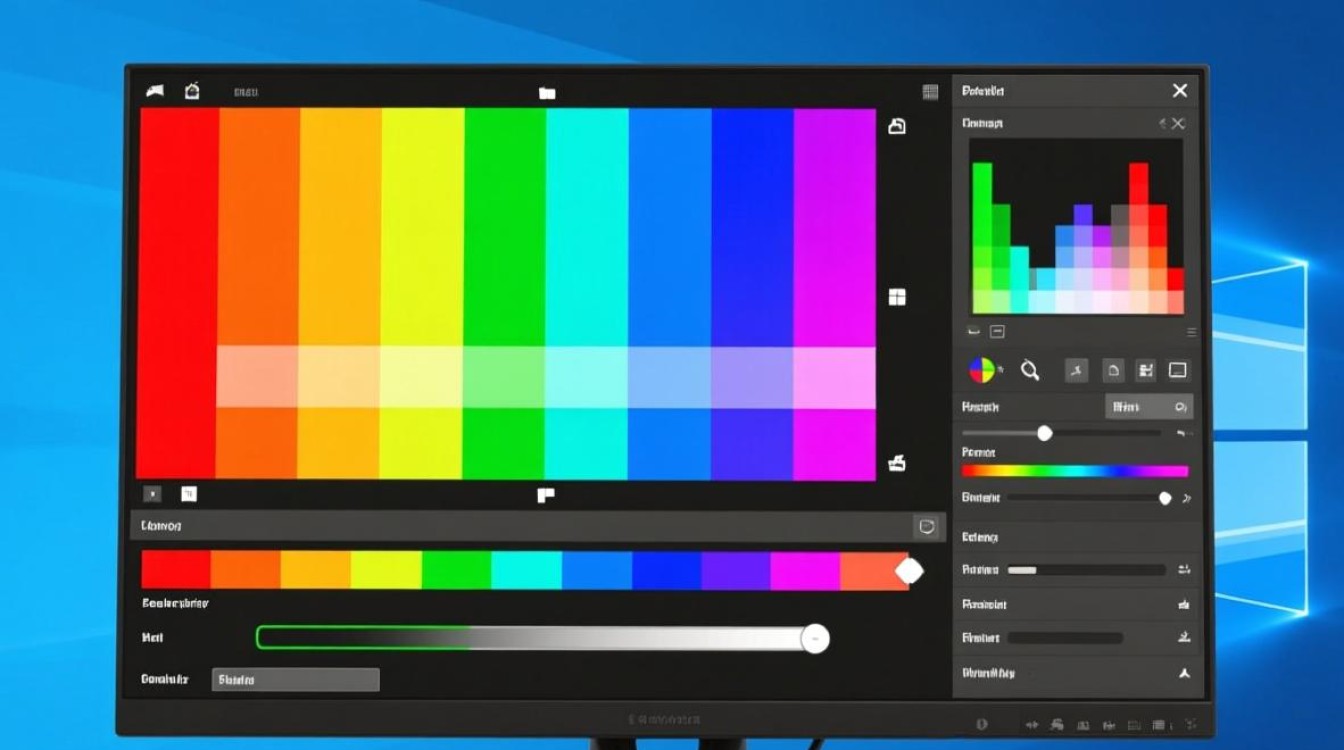Click the reset arrow beside the first right-panel slider
Screen dimensions: 1344x750
point(1183,433)
